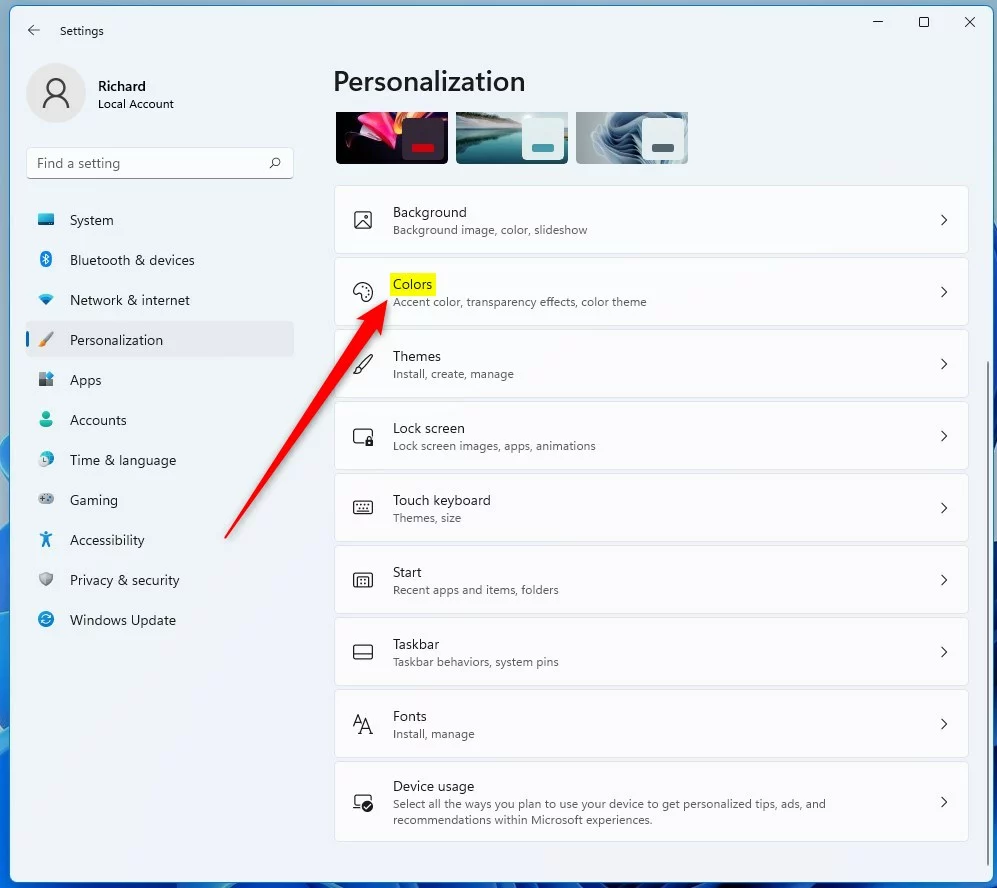The width and height of the screenshot is (997, 888).
Task: Click the Background picture icon
Action: [x=363, y=220]
